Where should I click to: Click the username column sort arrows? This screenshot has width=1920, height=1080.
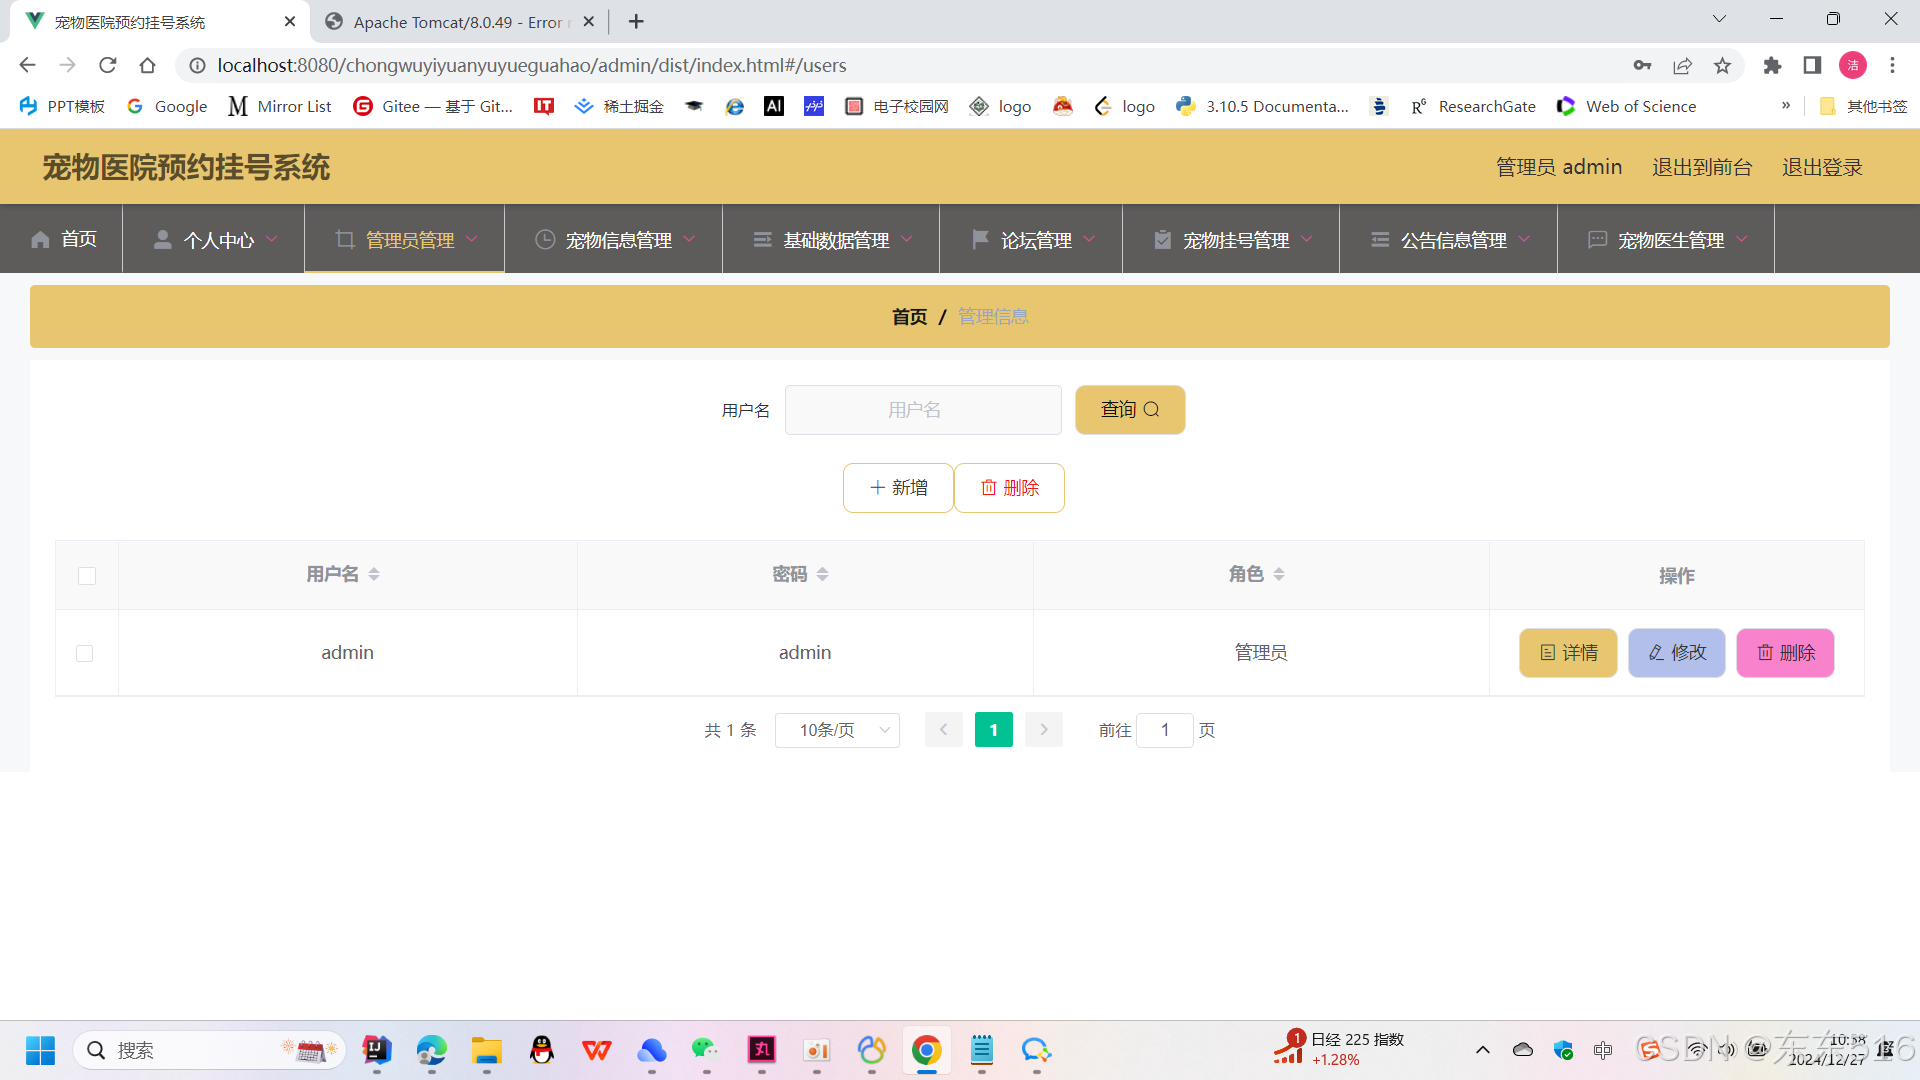click(374, 574)
